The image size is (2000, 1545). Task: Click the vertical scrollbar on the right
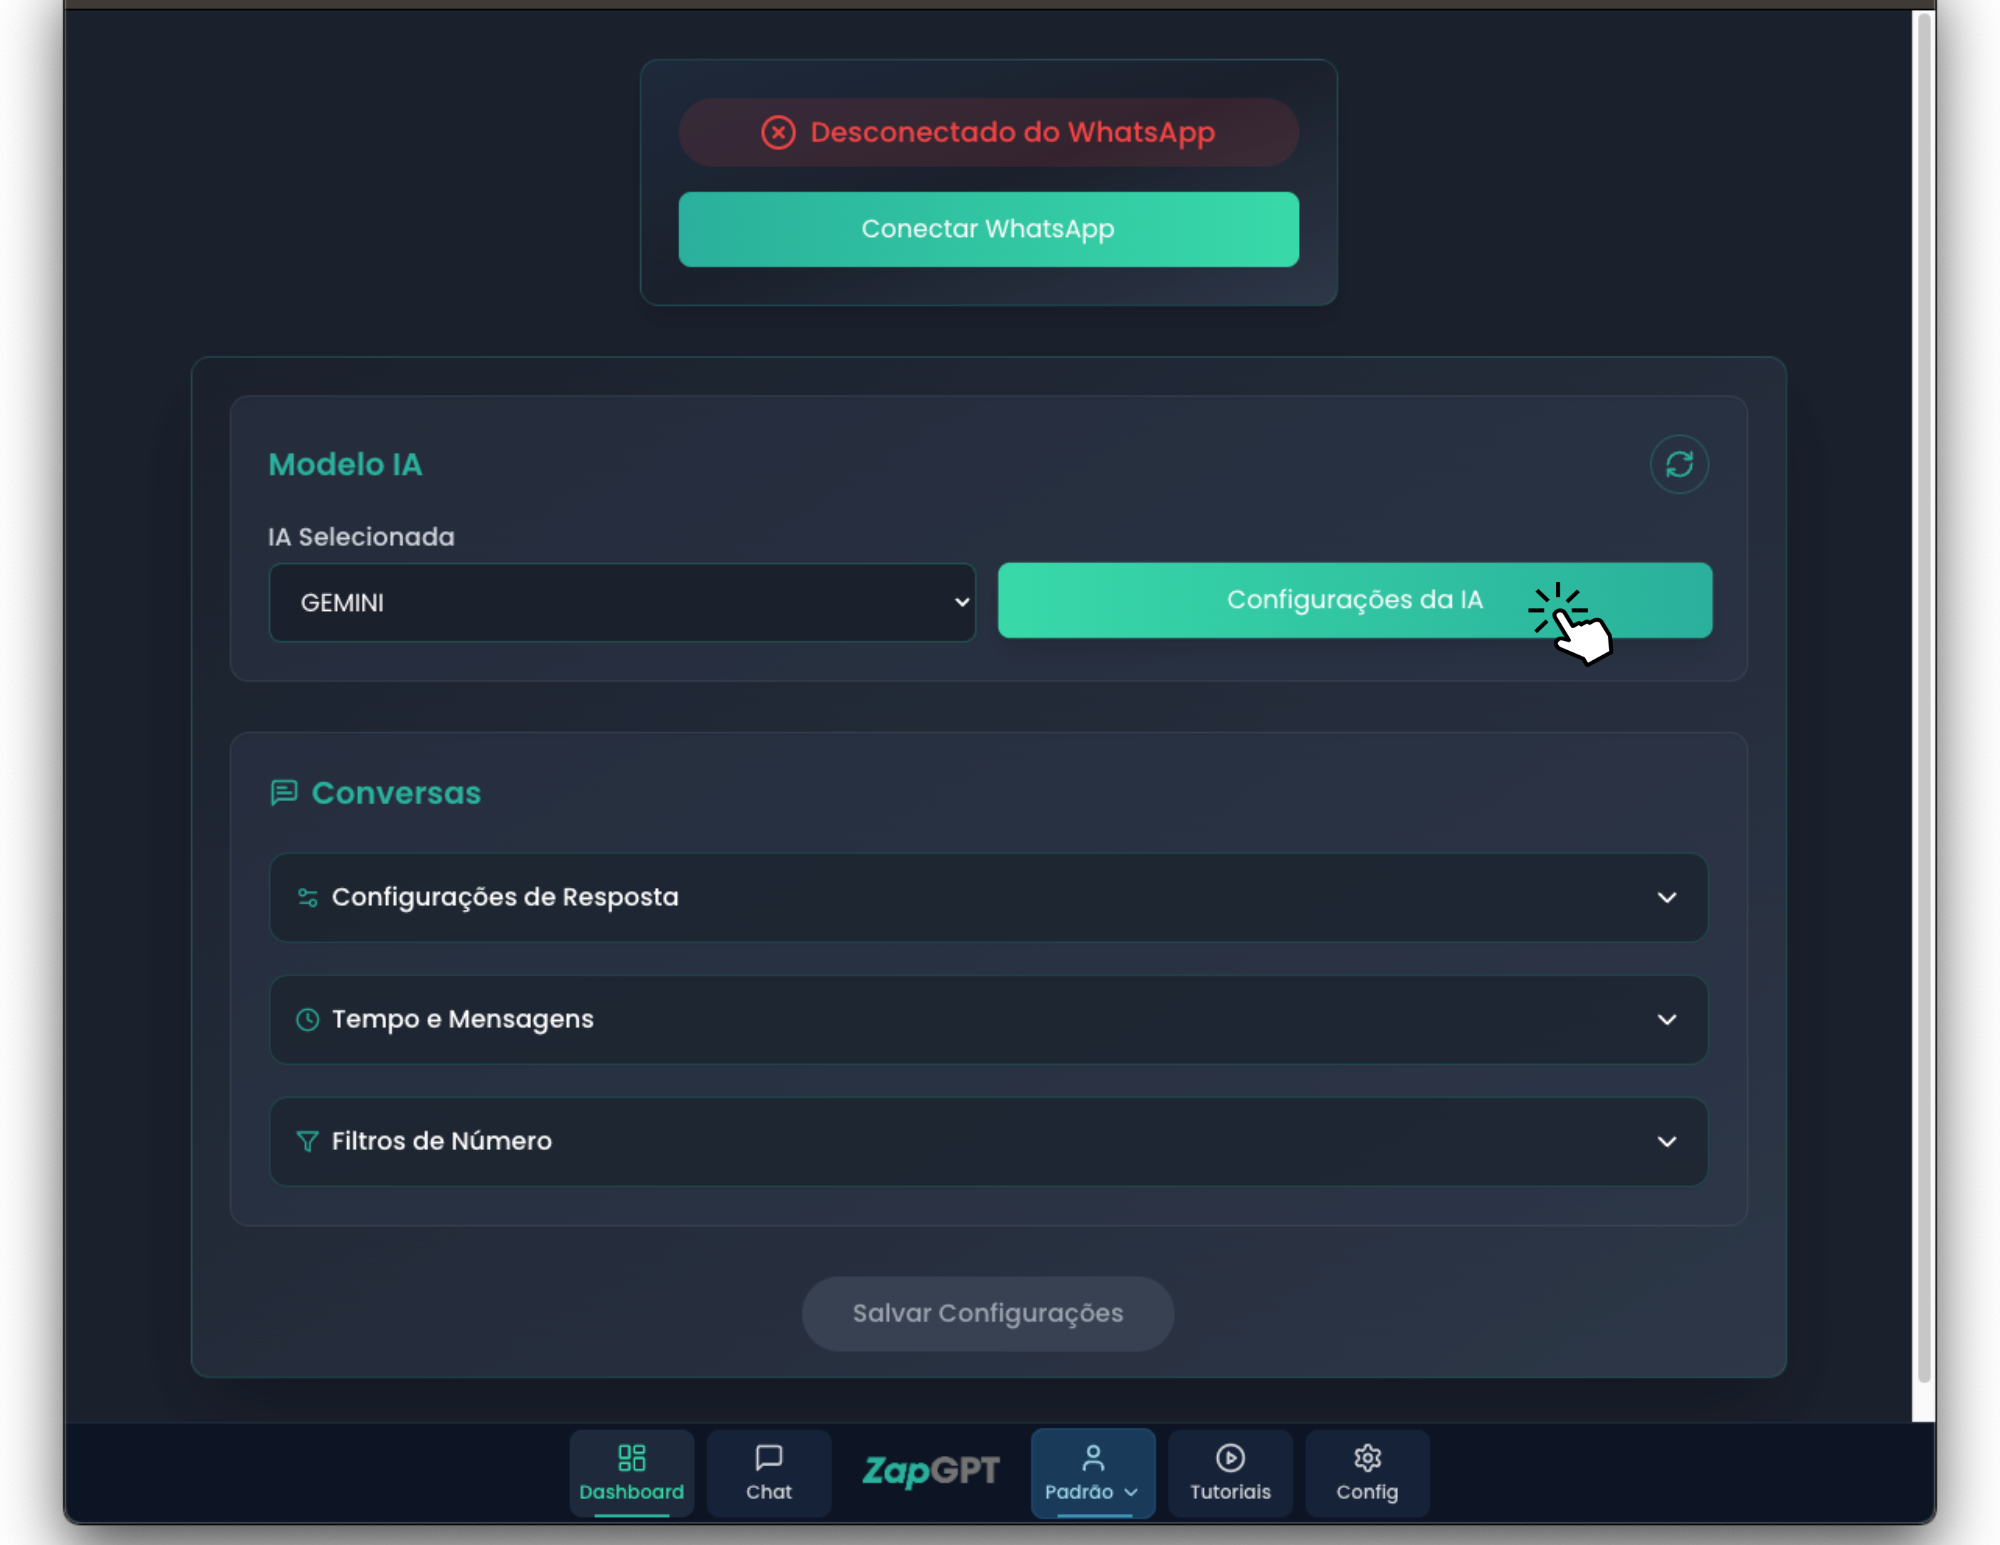pos(1923,698)
